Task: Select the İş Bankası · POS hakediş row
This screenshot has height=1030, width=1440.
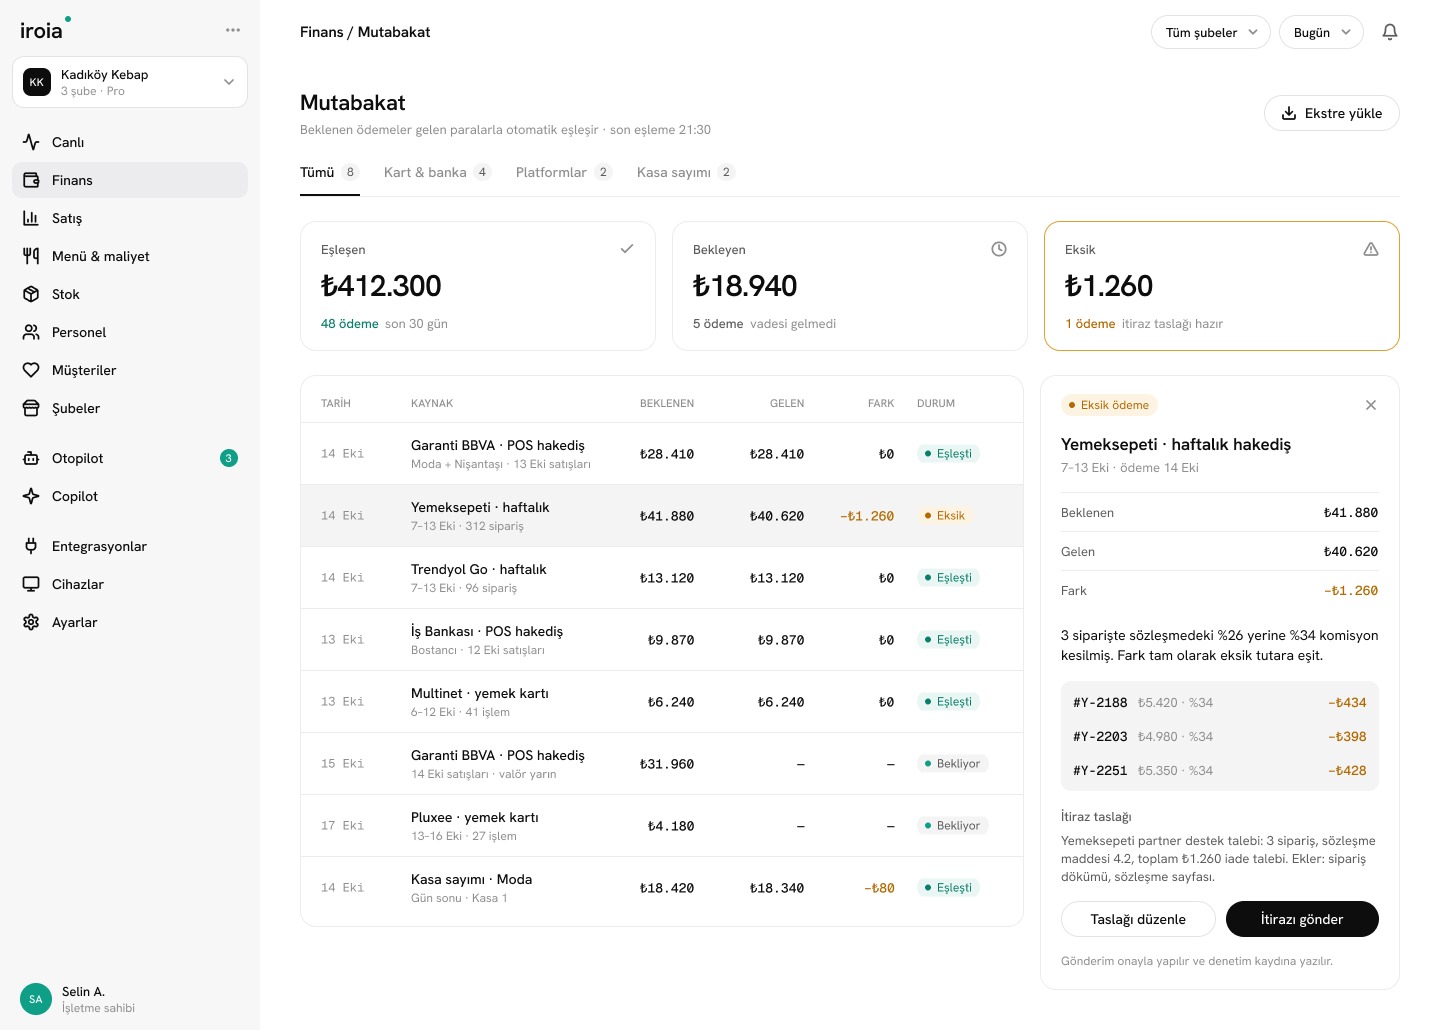Action: pos(662,640)
